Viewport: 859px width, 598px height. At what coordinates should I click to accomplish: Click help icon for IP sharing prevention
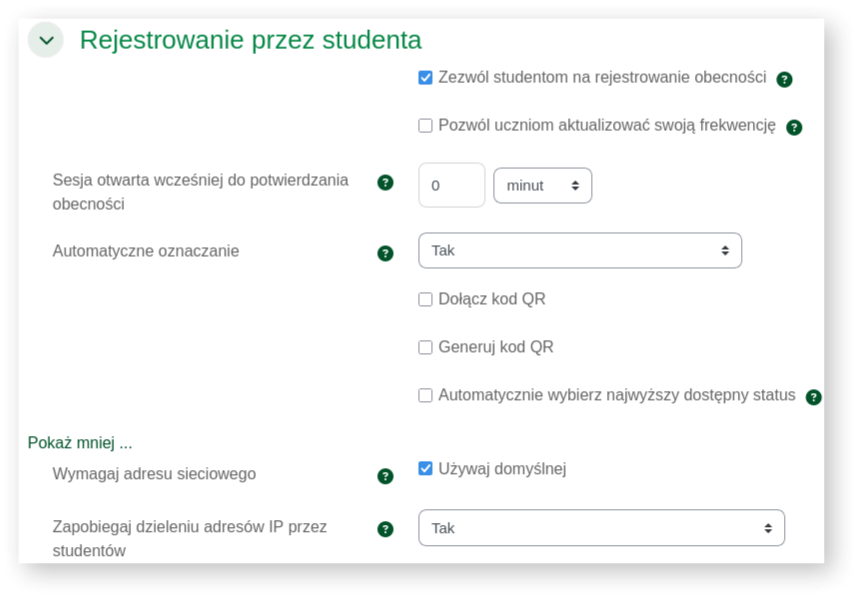pyautogui.click(x=386, y=527)
